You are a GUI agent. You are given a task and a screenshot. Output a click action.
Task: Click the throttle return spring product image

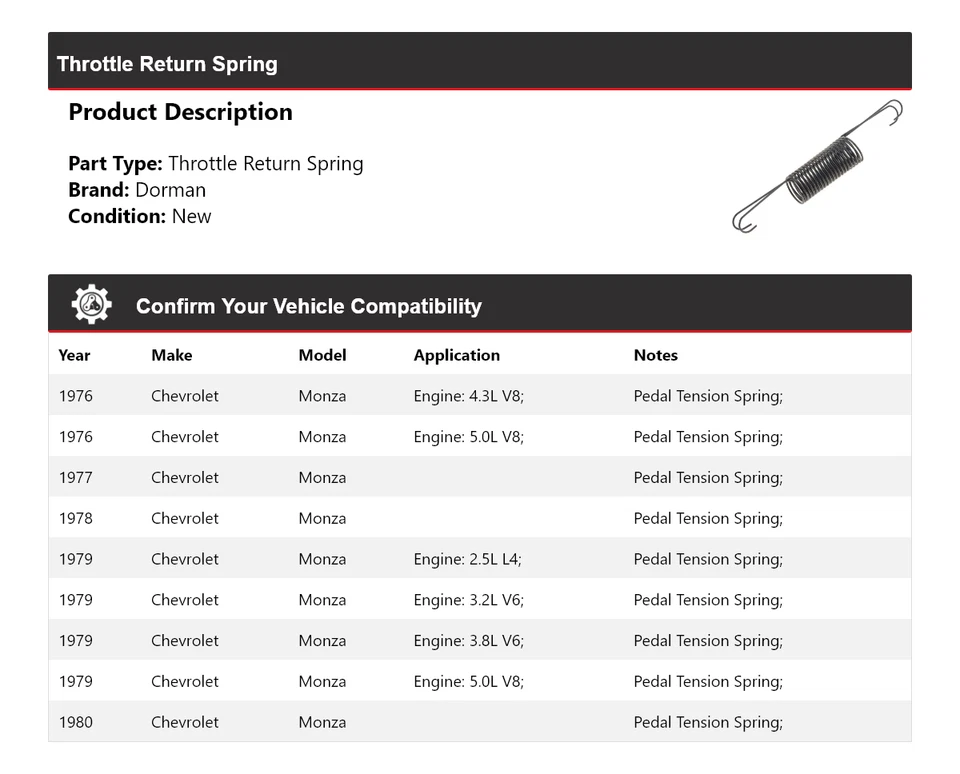[818, 166]
